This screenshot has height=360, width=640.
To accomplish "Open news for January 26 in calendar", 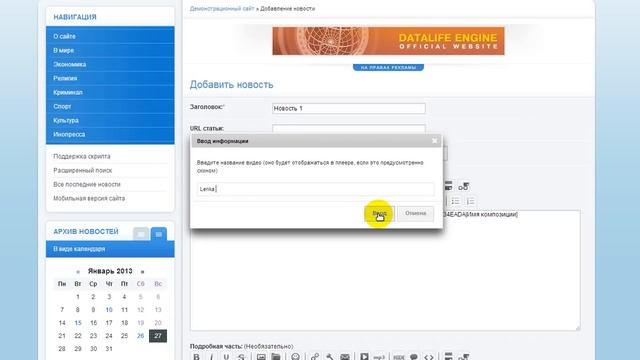I will pos(140,336).
